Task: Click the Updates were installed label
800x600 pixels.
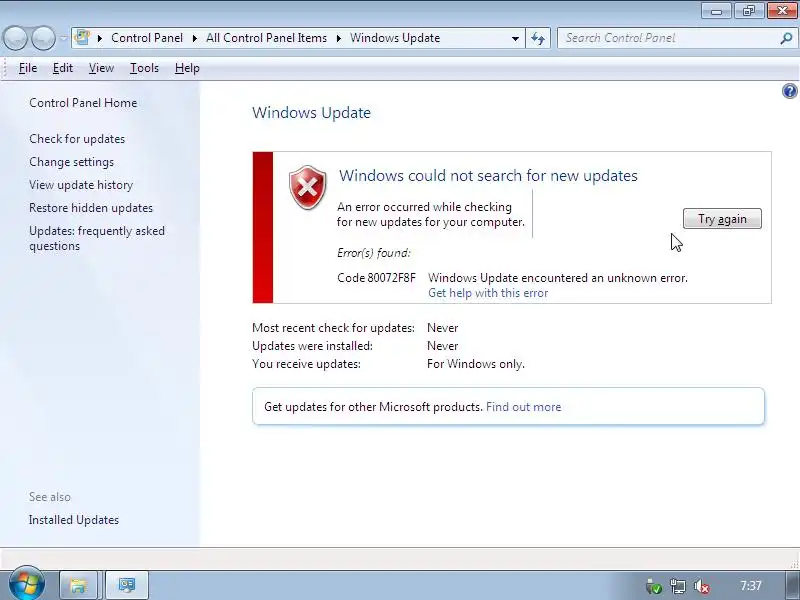Action: coord(312,346)
